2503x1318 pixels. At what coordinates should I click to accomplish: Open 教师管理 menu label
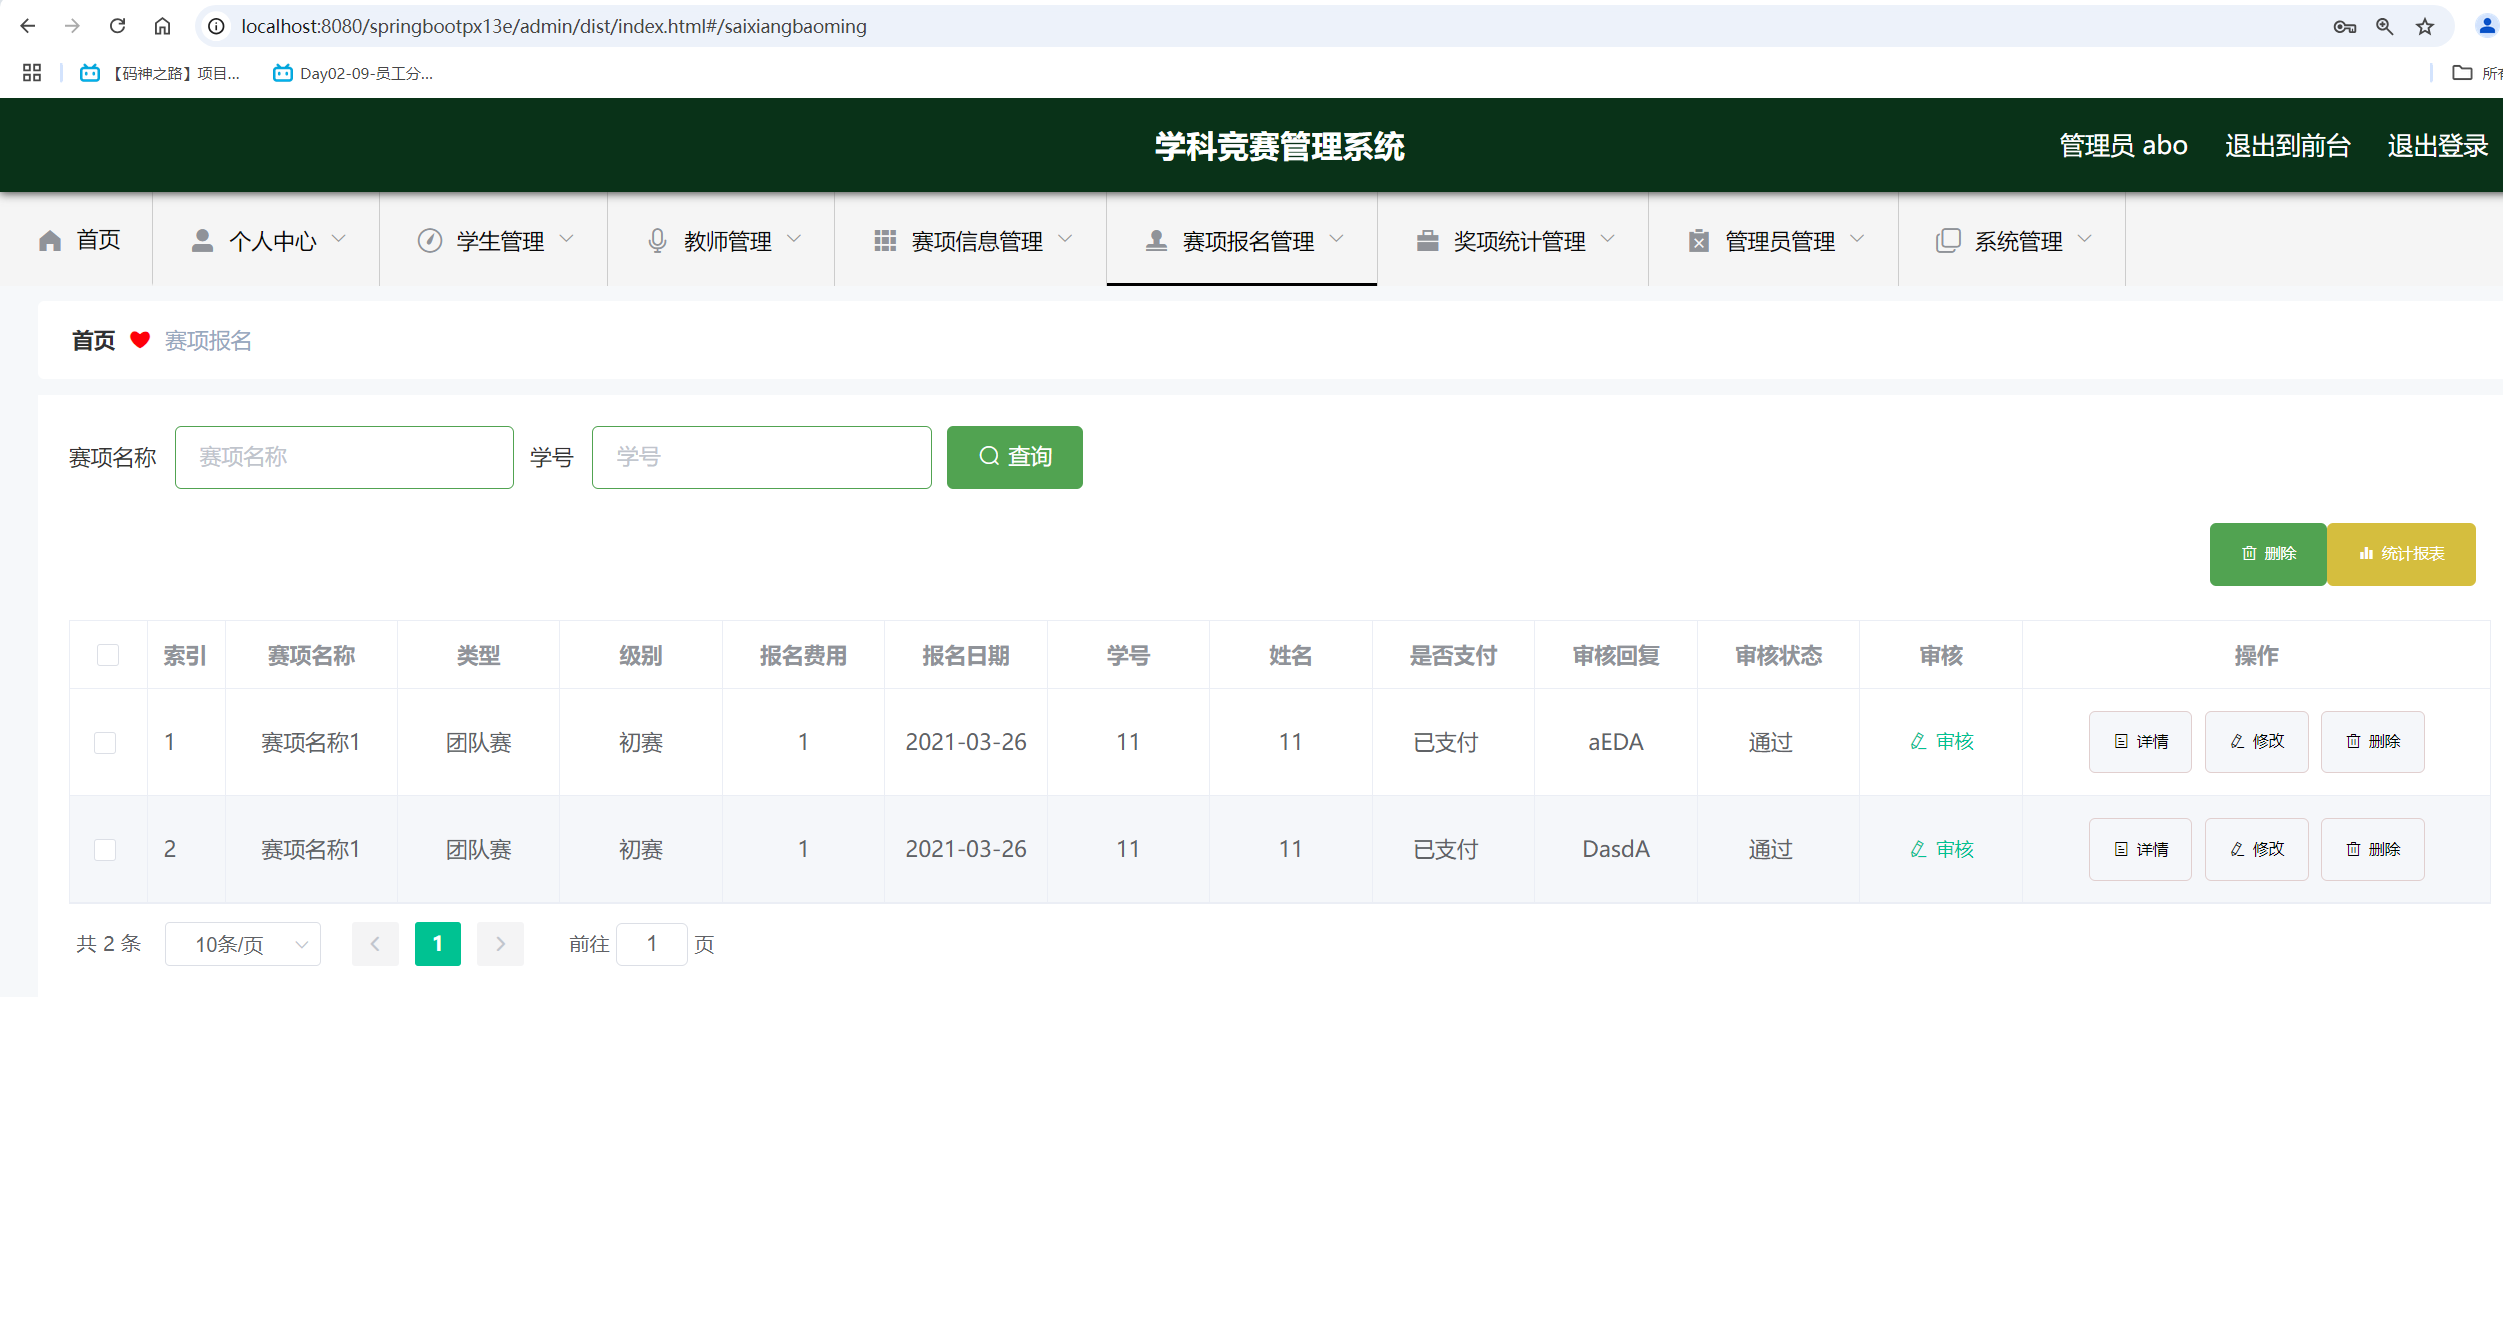[728, 241]
